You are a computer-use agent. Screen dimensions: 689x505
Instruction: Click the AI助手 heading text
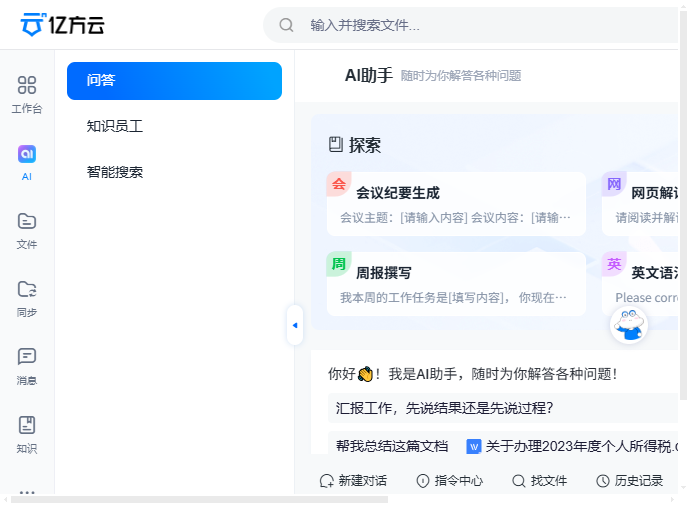coord(368,76)
